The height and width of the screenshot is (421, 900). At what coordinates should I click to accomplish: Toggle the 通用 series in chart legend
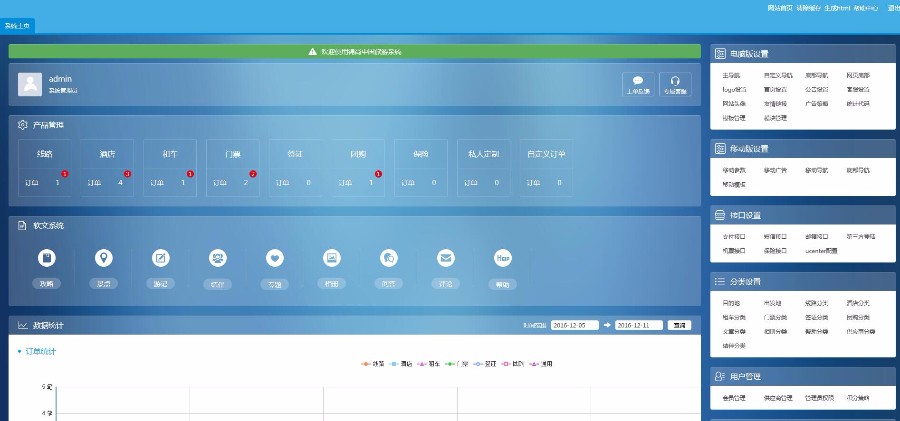coord(541,364)
